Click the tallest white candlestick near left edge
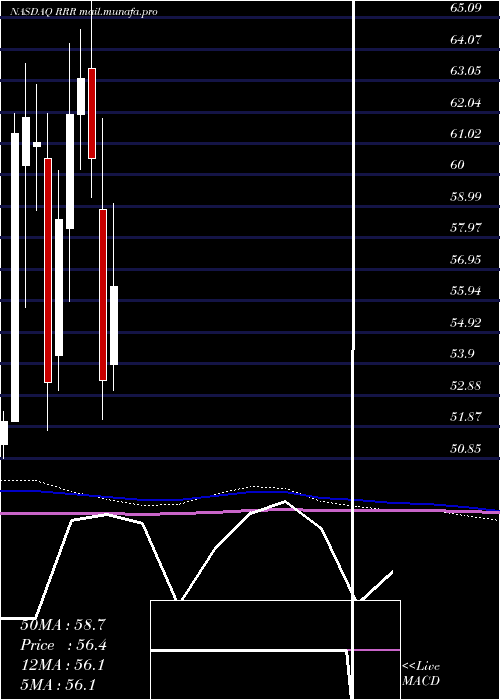500x700 pixels. pos(15,277)
